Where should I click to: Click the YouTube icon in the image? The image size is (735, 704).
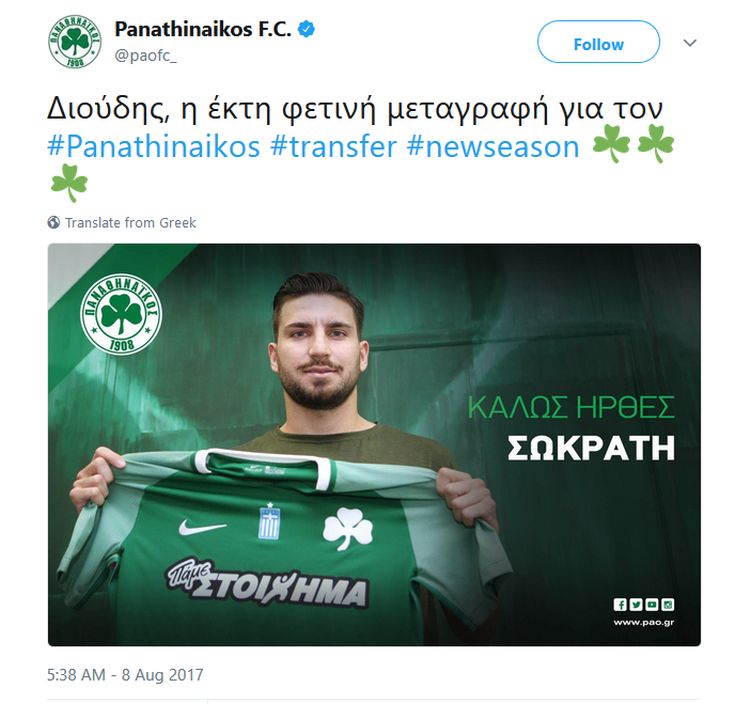click(x=652, y=604)
